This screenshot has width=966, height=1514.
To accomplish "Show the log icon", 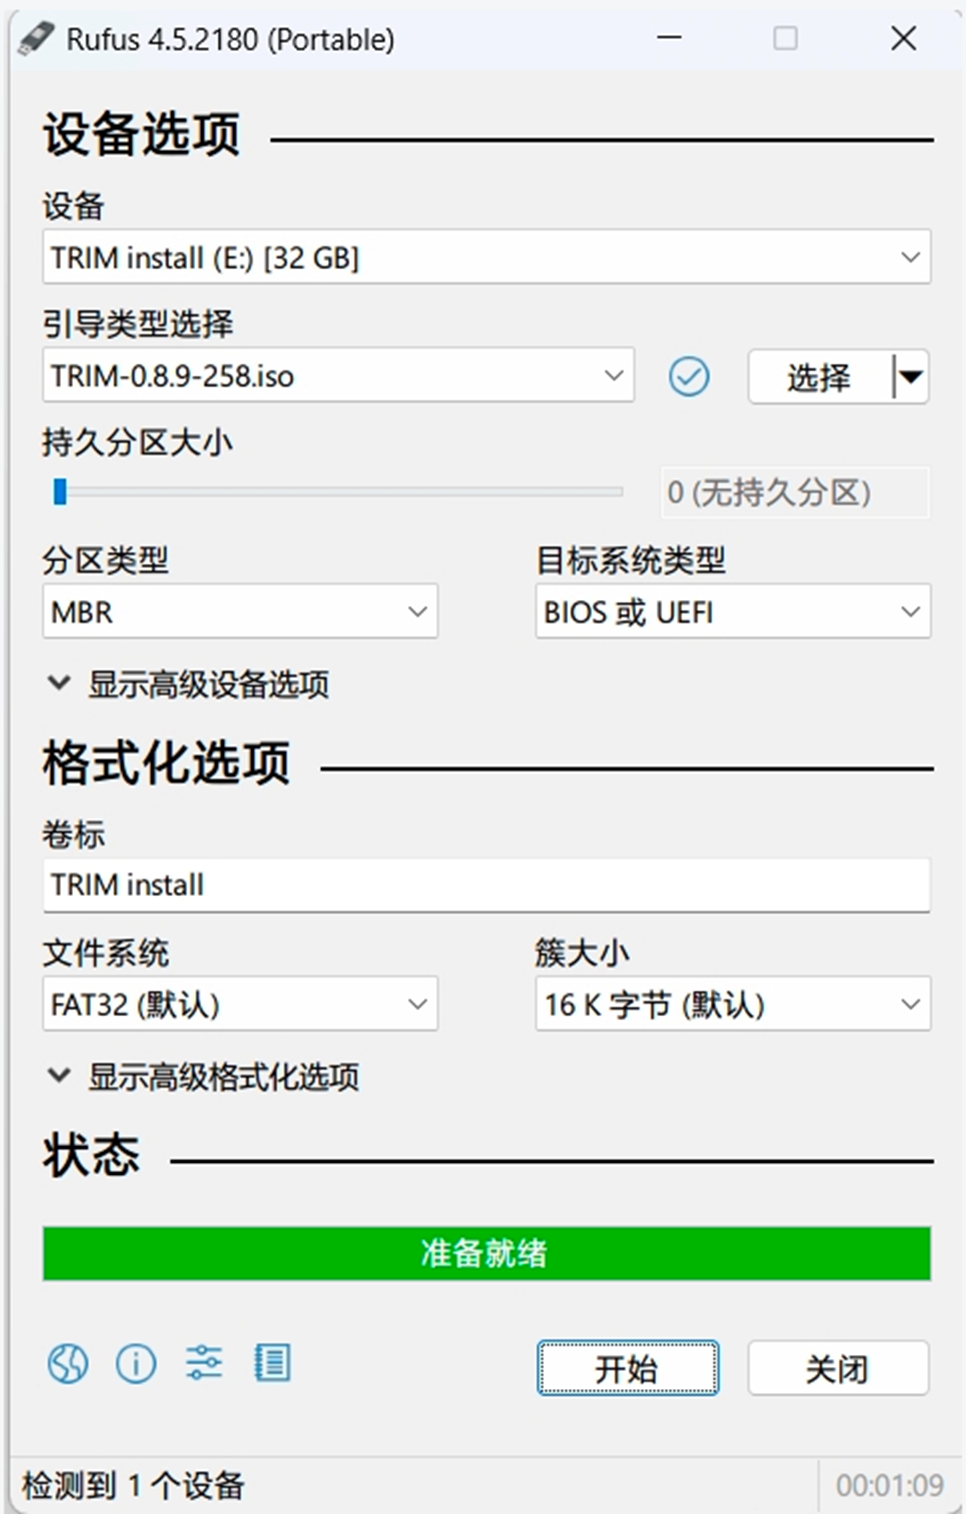I will (272, 1363).
